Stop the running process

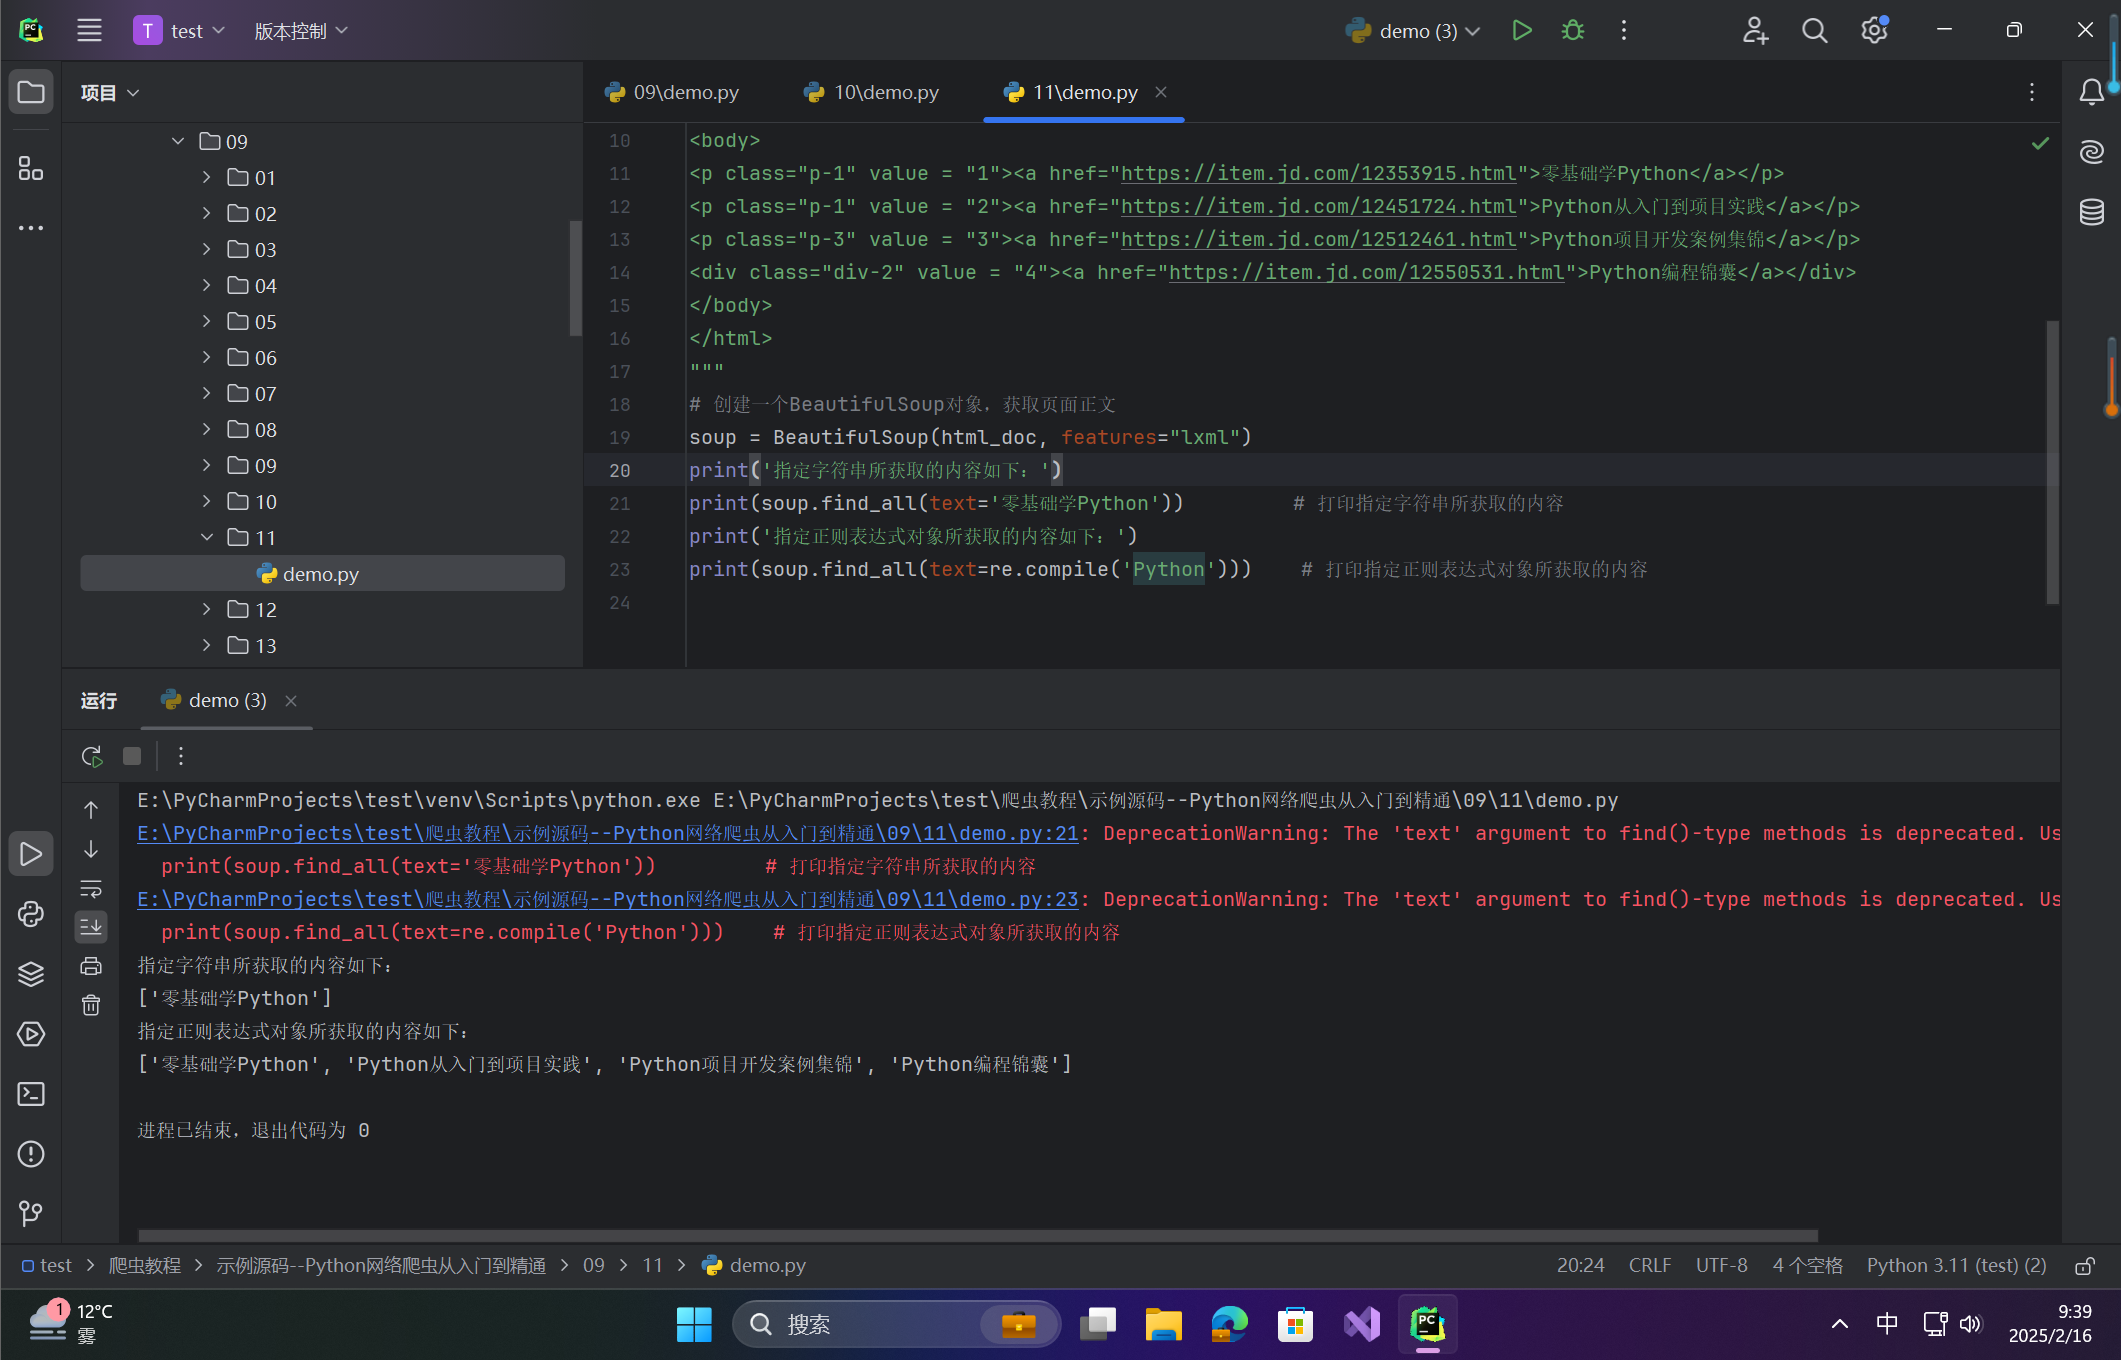pos(132,756)
